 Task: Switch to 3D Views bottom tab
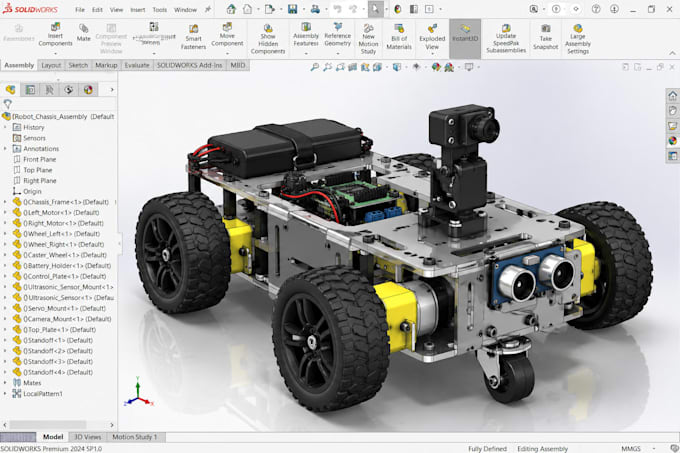pos(88,437)
